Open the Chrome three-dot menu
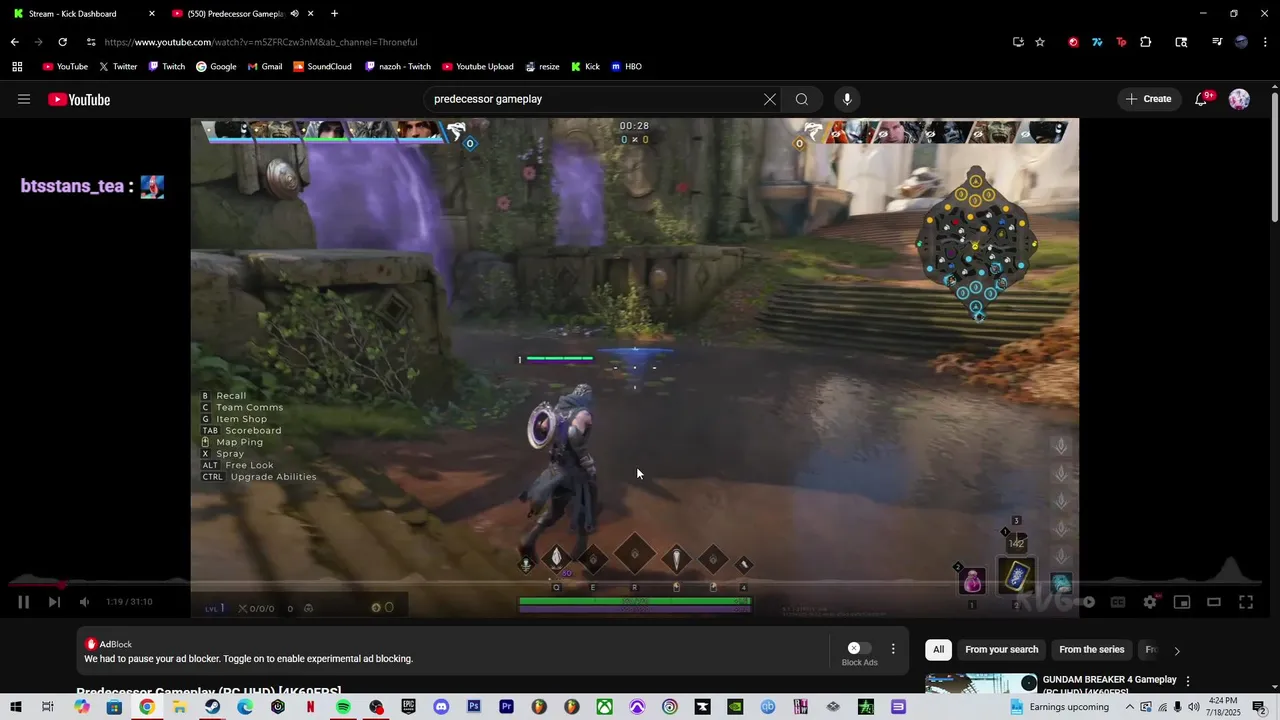The image size is (1280, 720). click(1265, 42)
